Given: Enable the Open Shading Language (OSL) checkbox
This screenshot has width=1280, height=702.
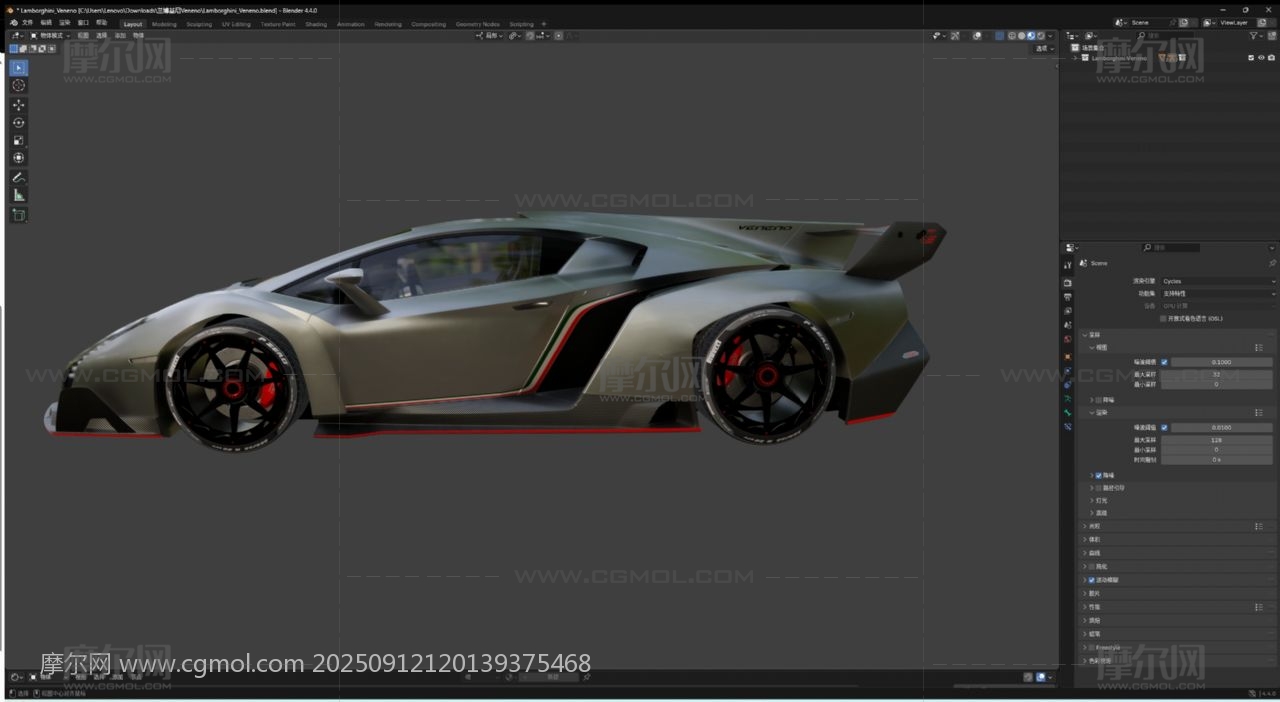Looking at the screenshot, I should [x=1163, y=318].
